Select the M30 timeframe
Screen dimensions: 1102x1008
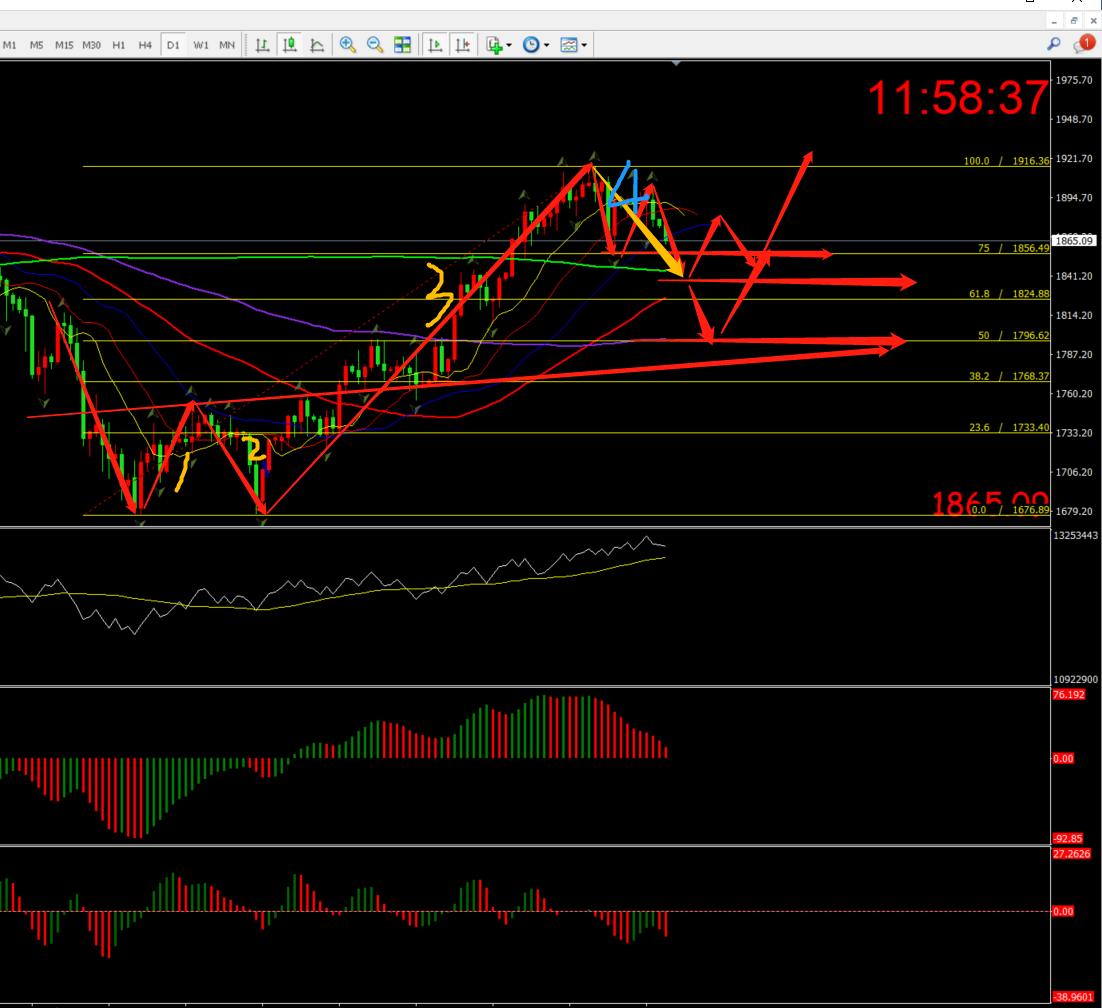tap(91, 45)
